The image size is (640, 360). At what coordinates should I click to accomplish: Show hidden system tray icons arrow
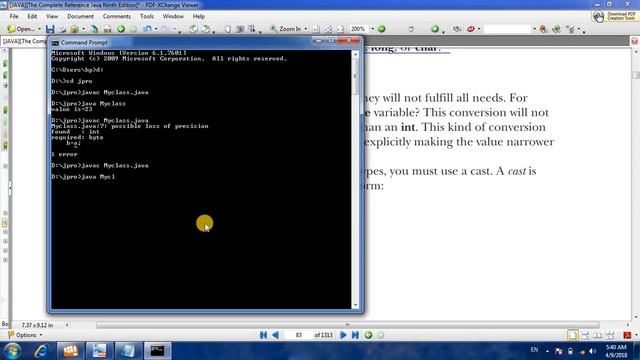(547, 351)
